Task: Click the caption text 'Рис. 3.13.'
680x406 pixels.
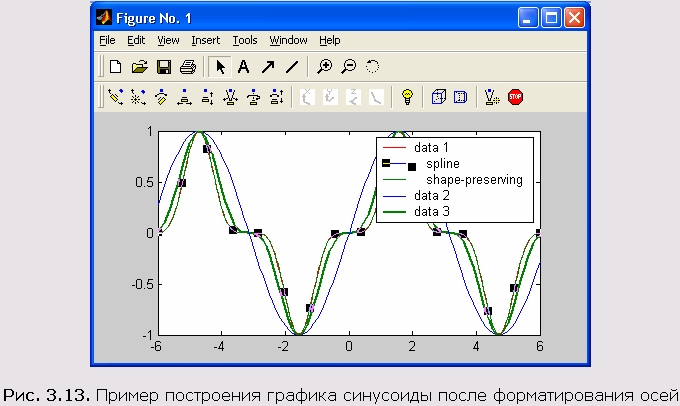Action: [47, 395]
